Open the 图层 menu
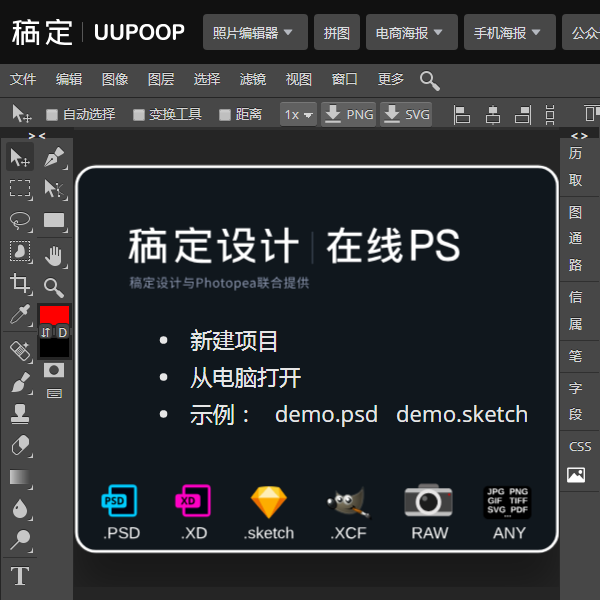This screenshot has width=600, height=600. pyautogui.click(x=161, y=79)
